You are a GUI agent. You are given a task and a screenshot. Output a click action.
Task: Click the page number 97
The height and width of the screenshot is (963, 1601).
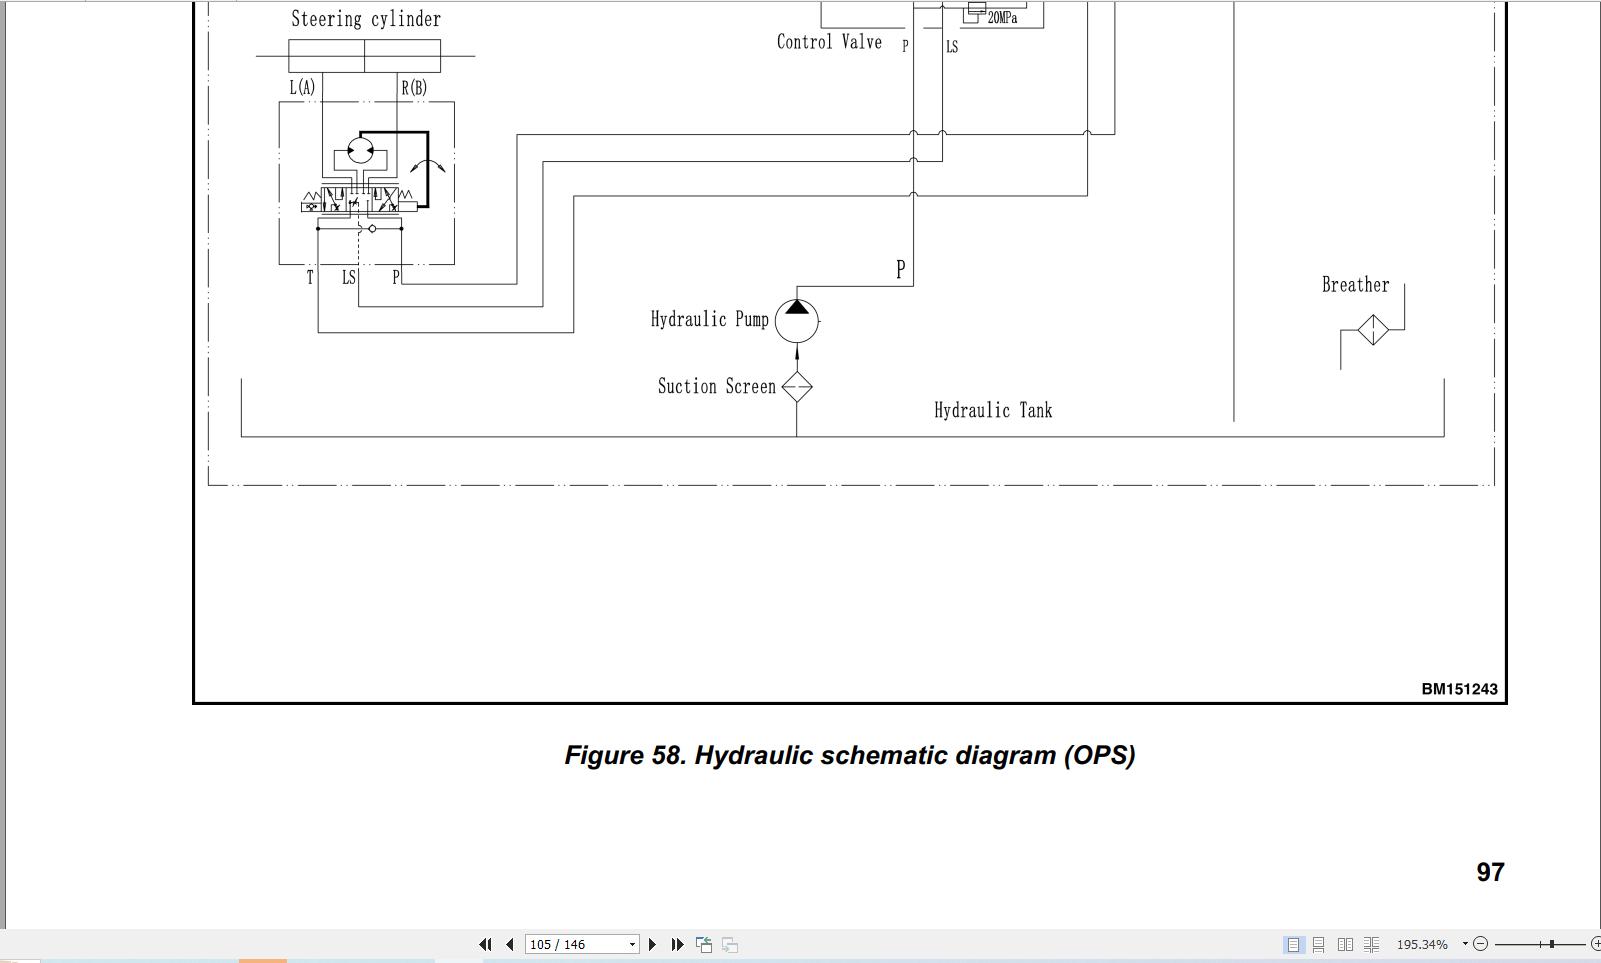1490,872
